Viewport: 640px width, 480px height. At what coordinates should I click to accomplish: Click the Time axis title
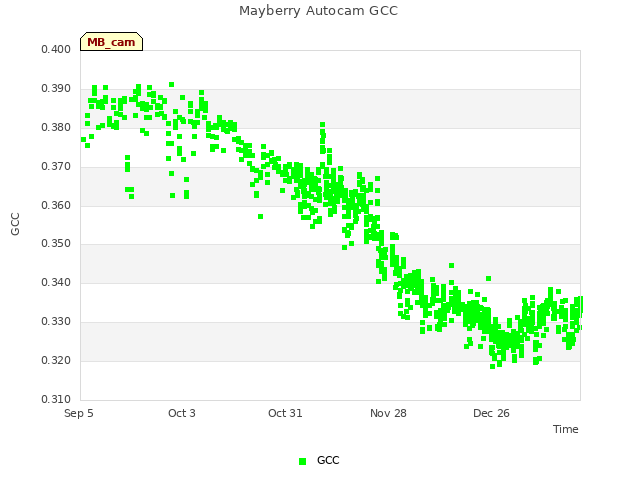click(566, 429)
